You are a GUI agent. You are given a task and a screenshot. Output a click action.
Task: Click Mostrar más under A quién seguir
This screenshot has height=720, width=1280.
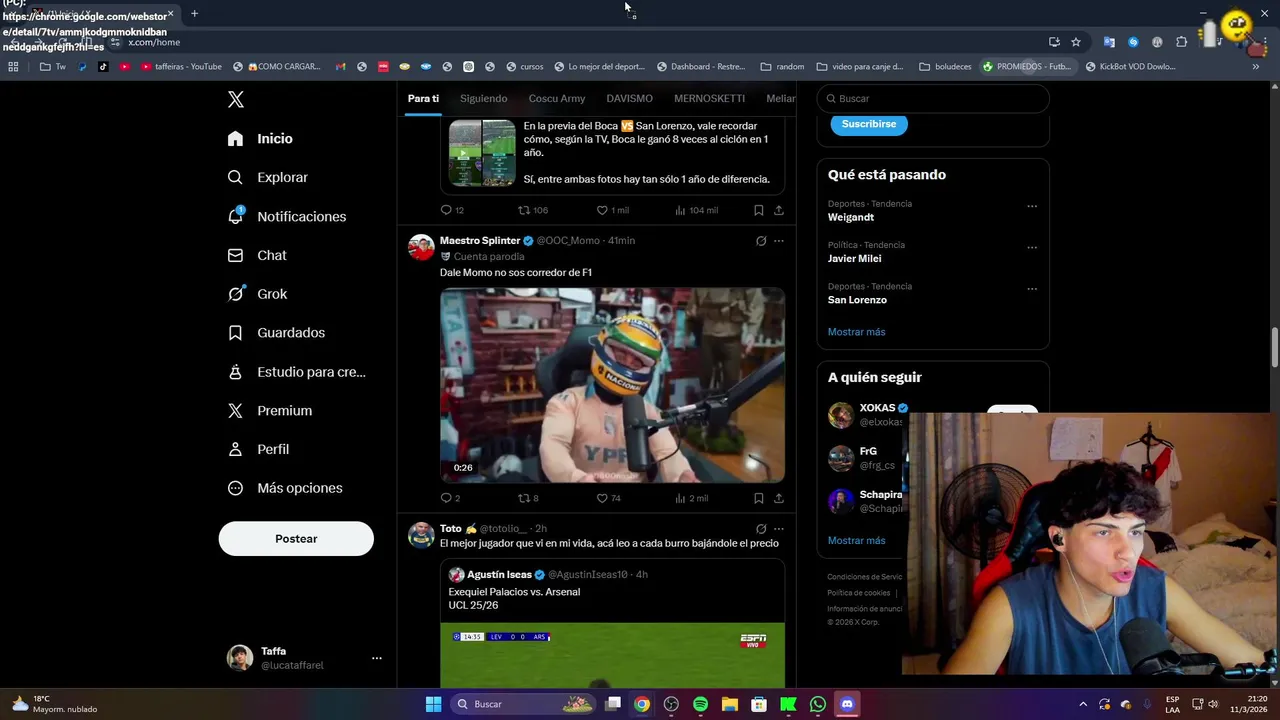point(856,540)
